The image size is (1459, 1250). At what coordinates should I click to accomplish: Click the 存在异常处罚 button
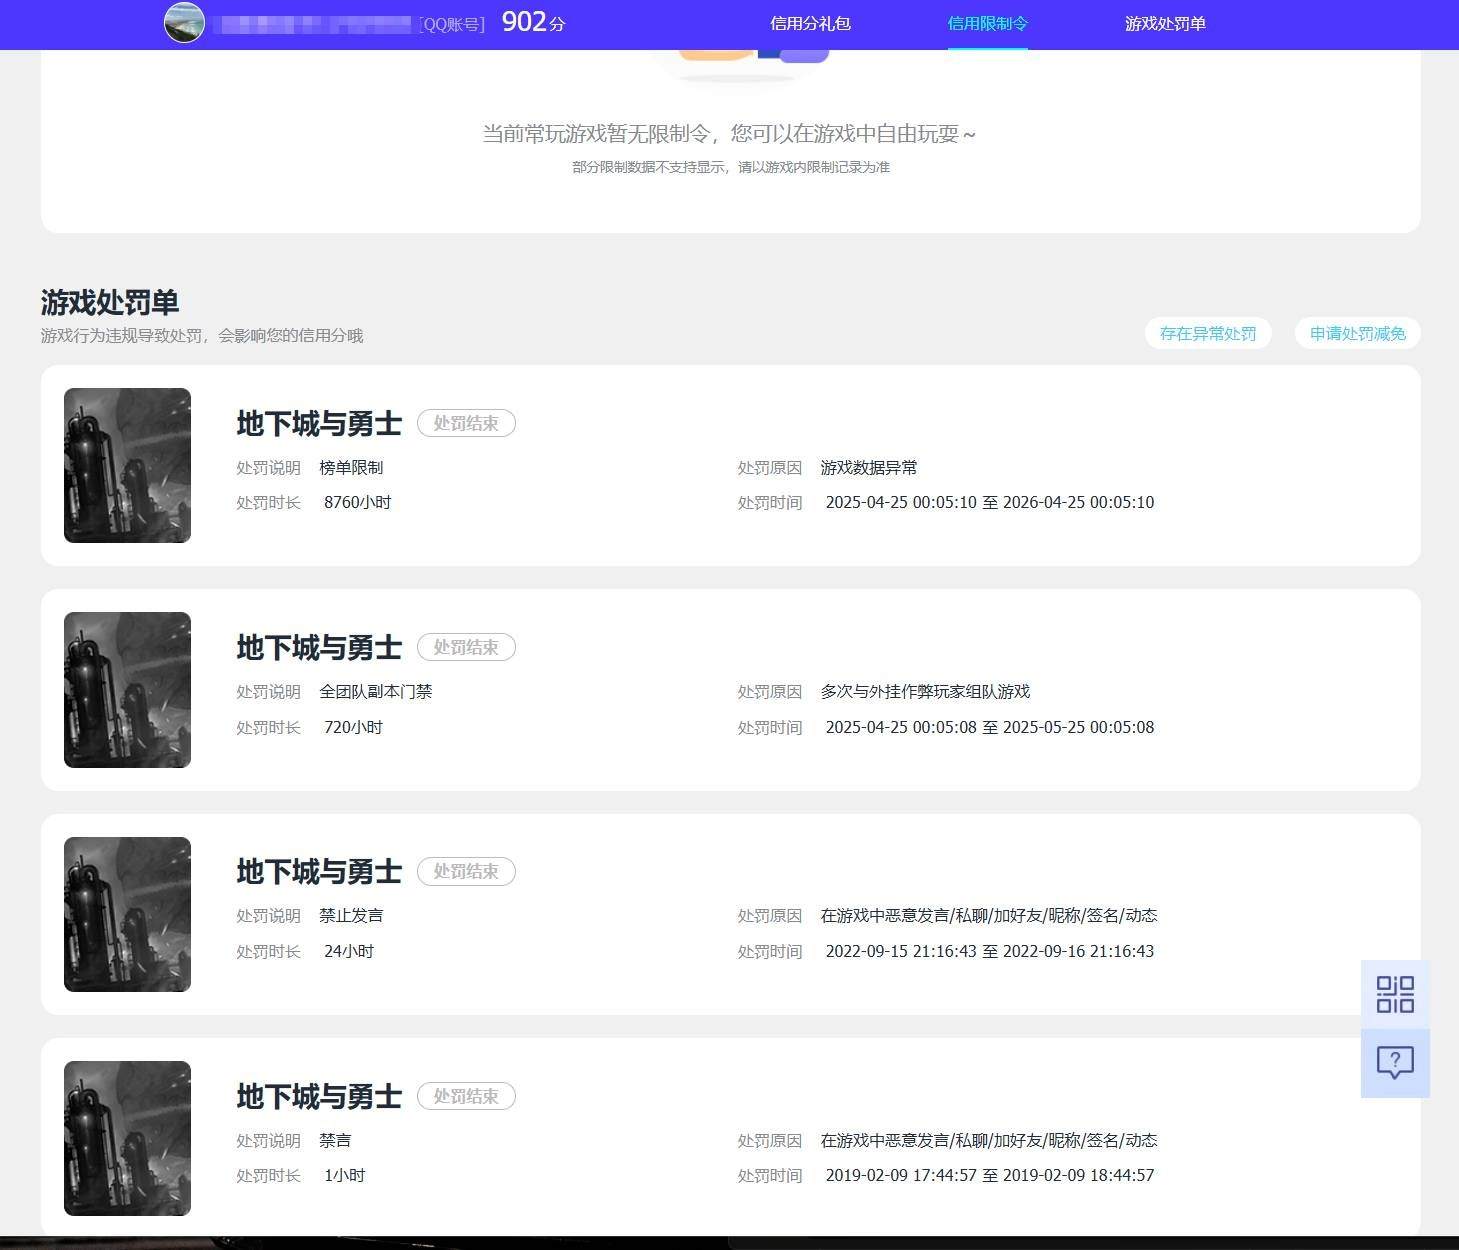1208,334
